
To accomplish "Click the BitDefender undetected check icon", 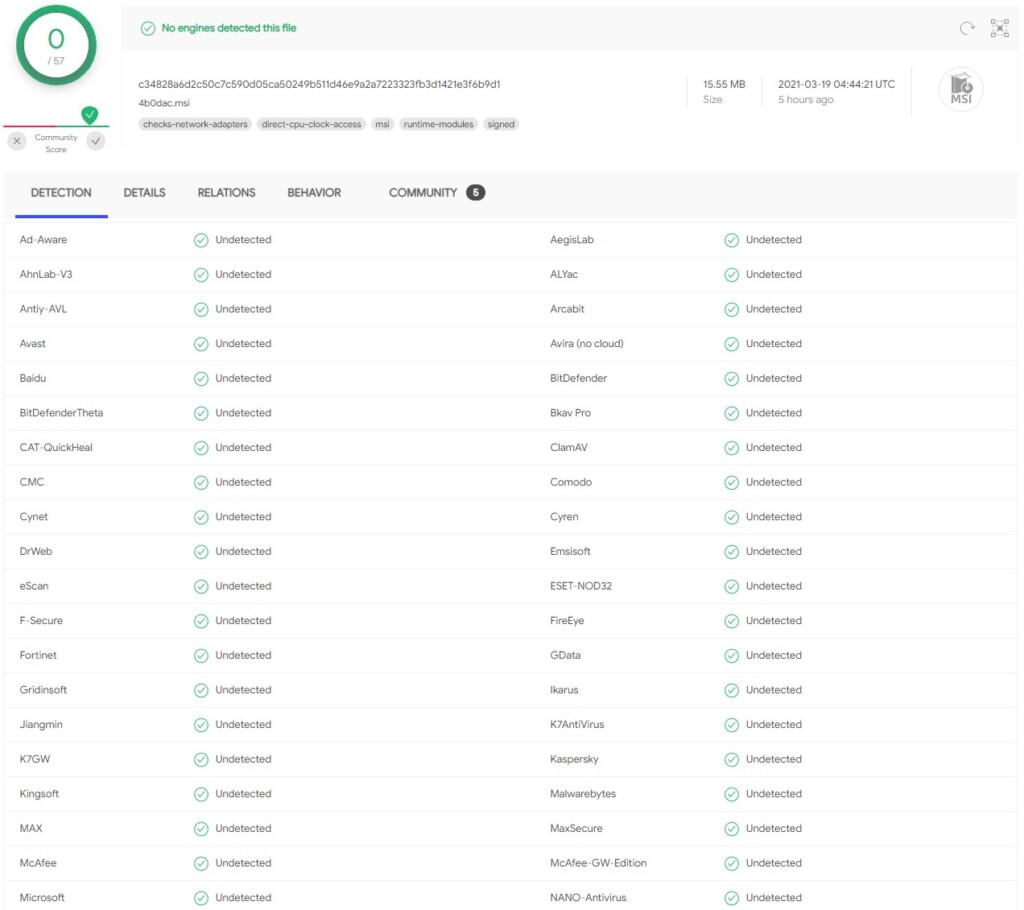I will pyautogui.click(x=731, y=379).
